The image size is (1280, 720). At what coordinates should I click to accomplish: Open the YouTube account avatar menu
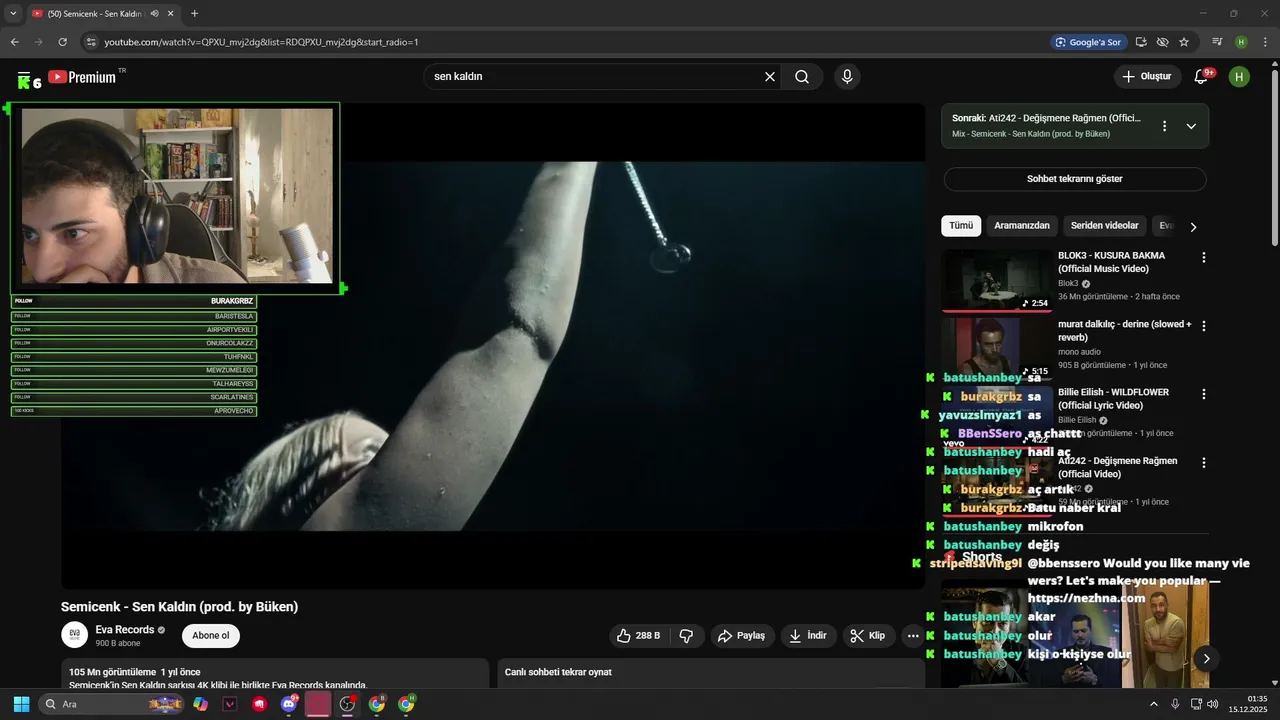tap(1239, 77)
